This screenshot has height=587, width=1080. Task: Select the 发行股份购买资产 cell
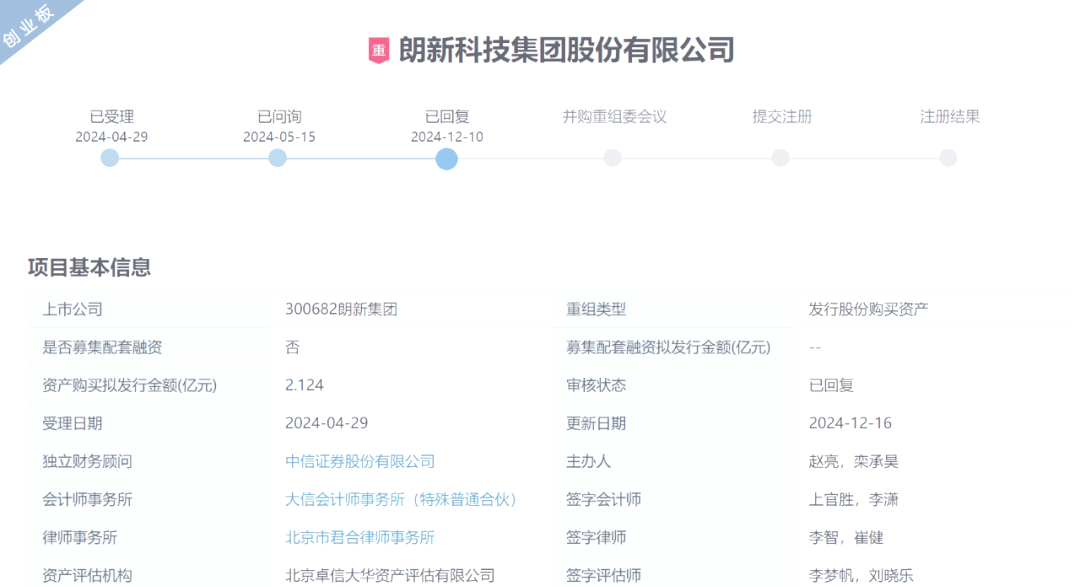click(868, 309)
